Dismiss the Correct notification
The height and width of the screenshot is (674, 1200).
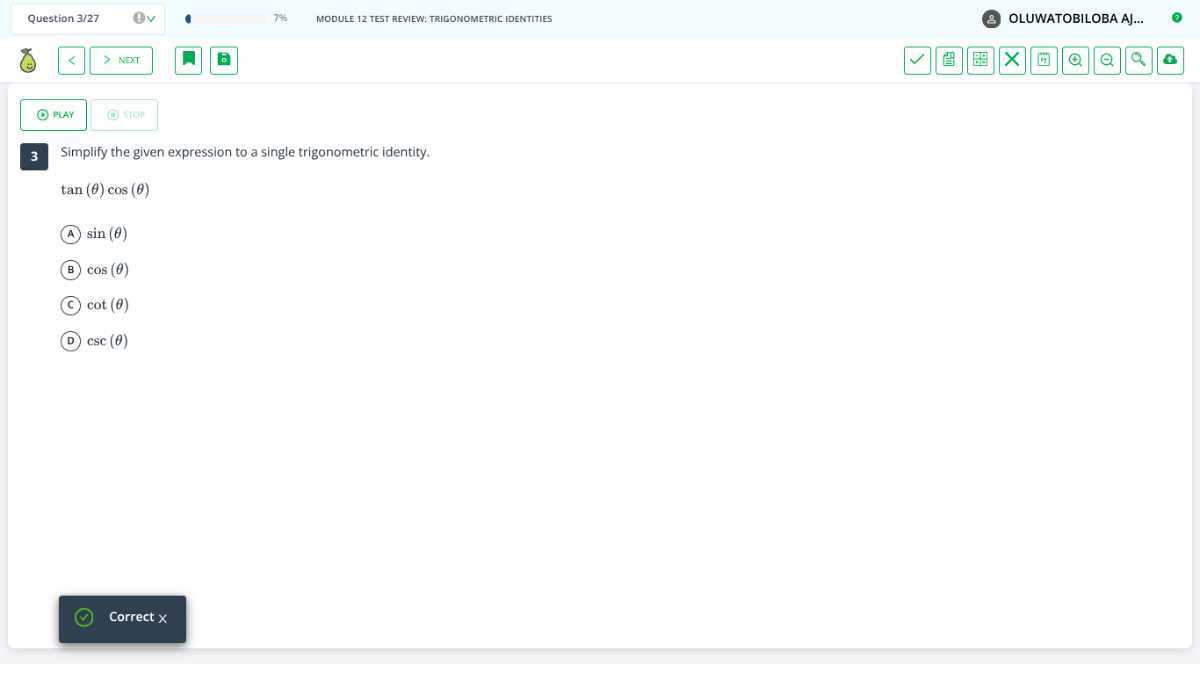pos(163,619)
